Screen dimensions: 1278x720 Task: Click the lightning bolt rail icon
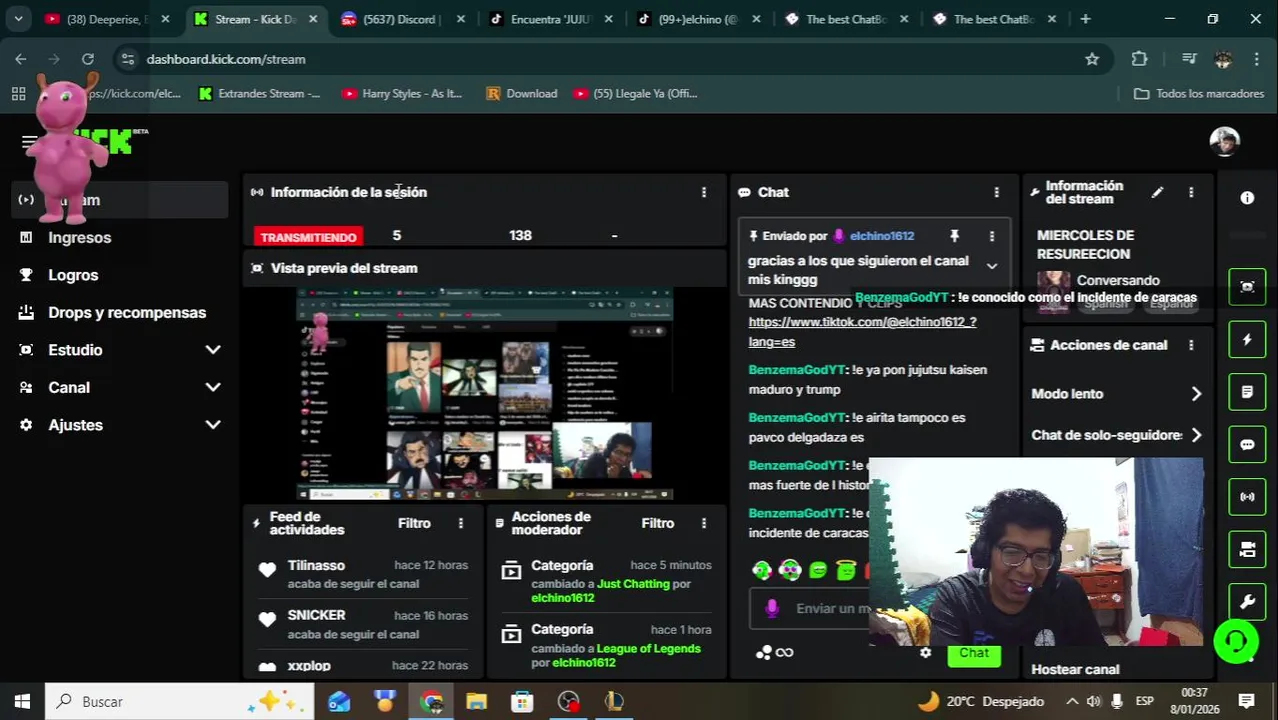tap(1247, 340)
